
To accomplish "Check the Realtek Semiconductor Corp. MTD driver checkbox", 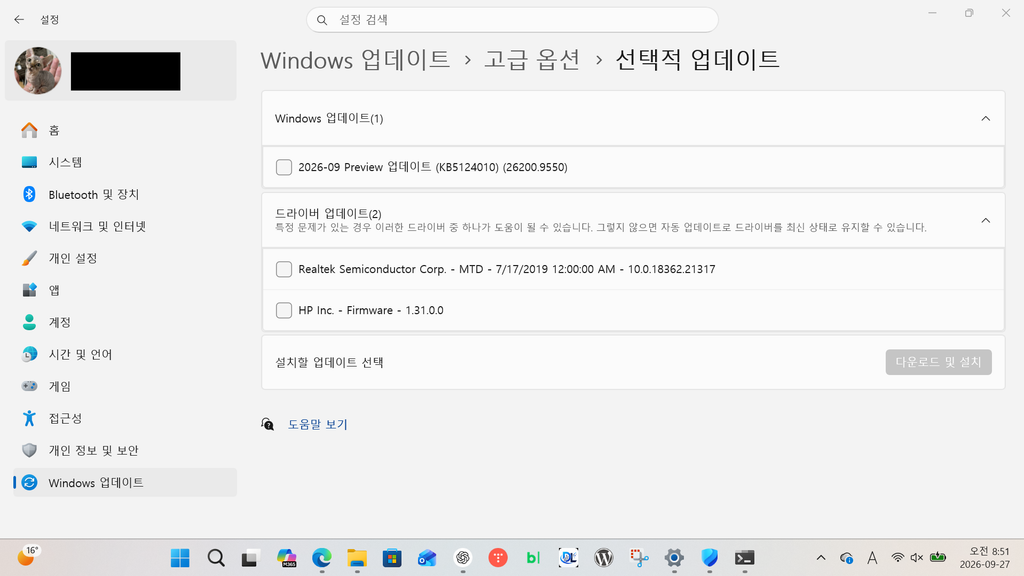I will click(x=284, y=269).
